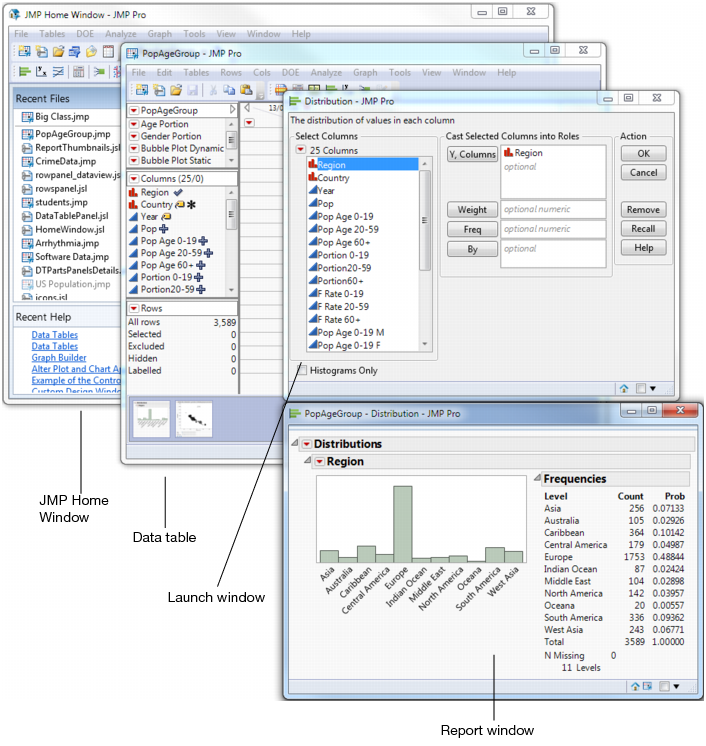706x746 pixels.
Task: Click the Paste icon in data table toolbar
Action: click(x=245, y=91)
